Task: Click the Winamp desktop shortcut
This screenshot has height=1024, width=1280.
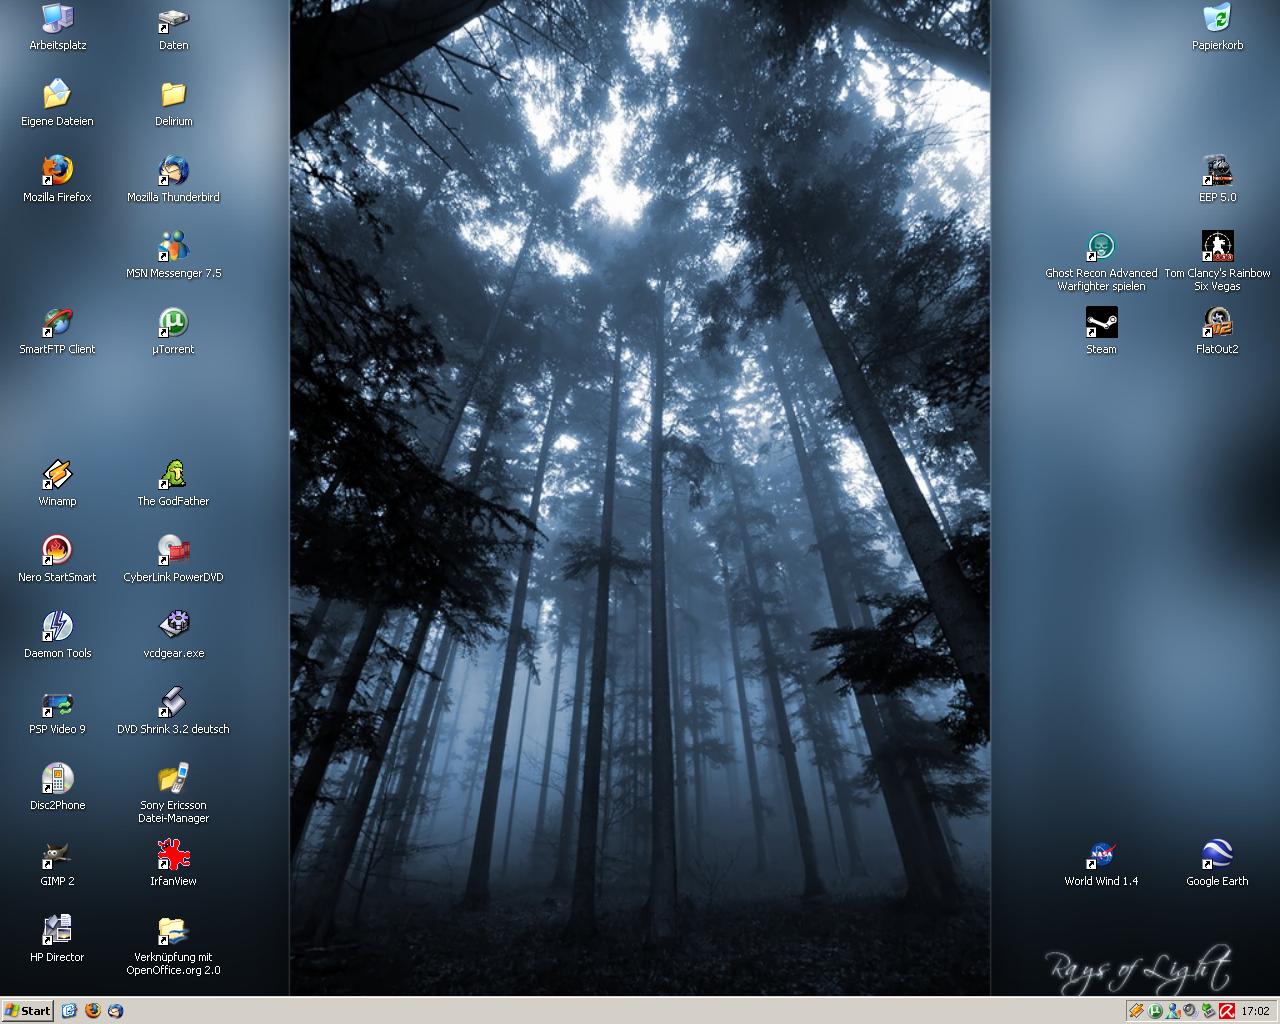Action: (57, 476)
